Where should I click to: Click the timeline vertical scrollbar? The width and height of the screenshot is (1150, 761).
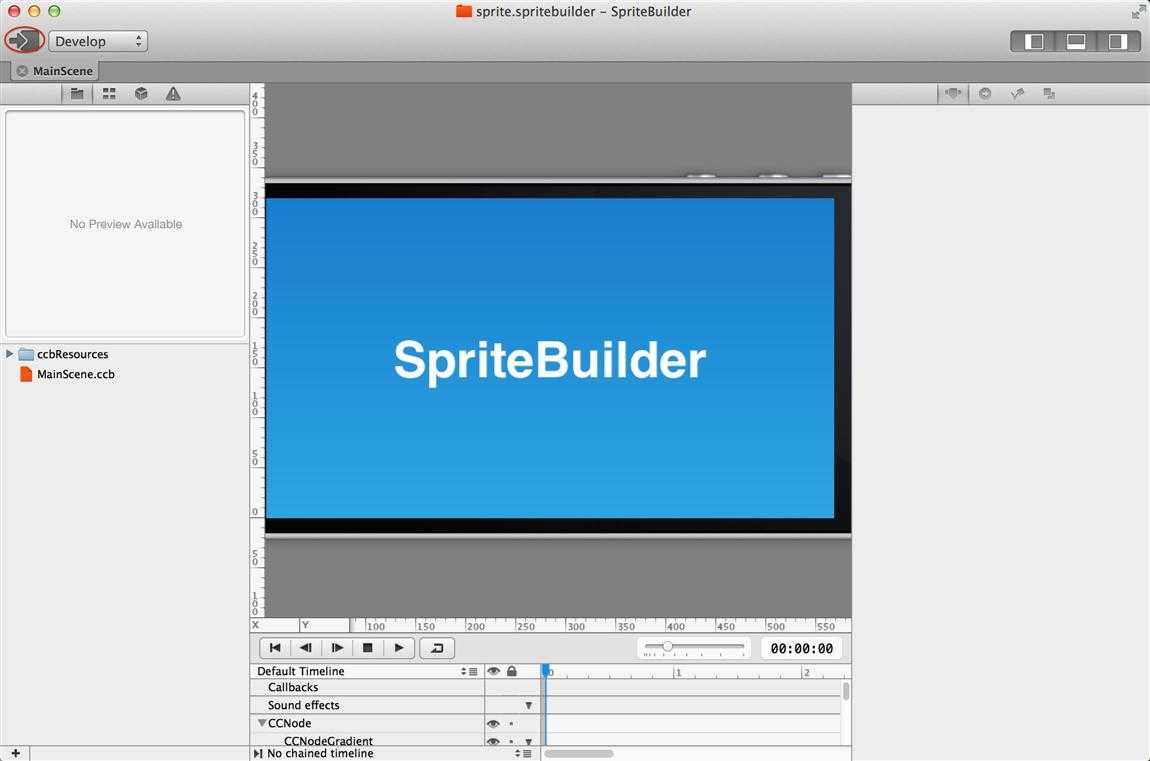pos(846,691)
